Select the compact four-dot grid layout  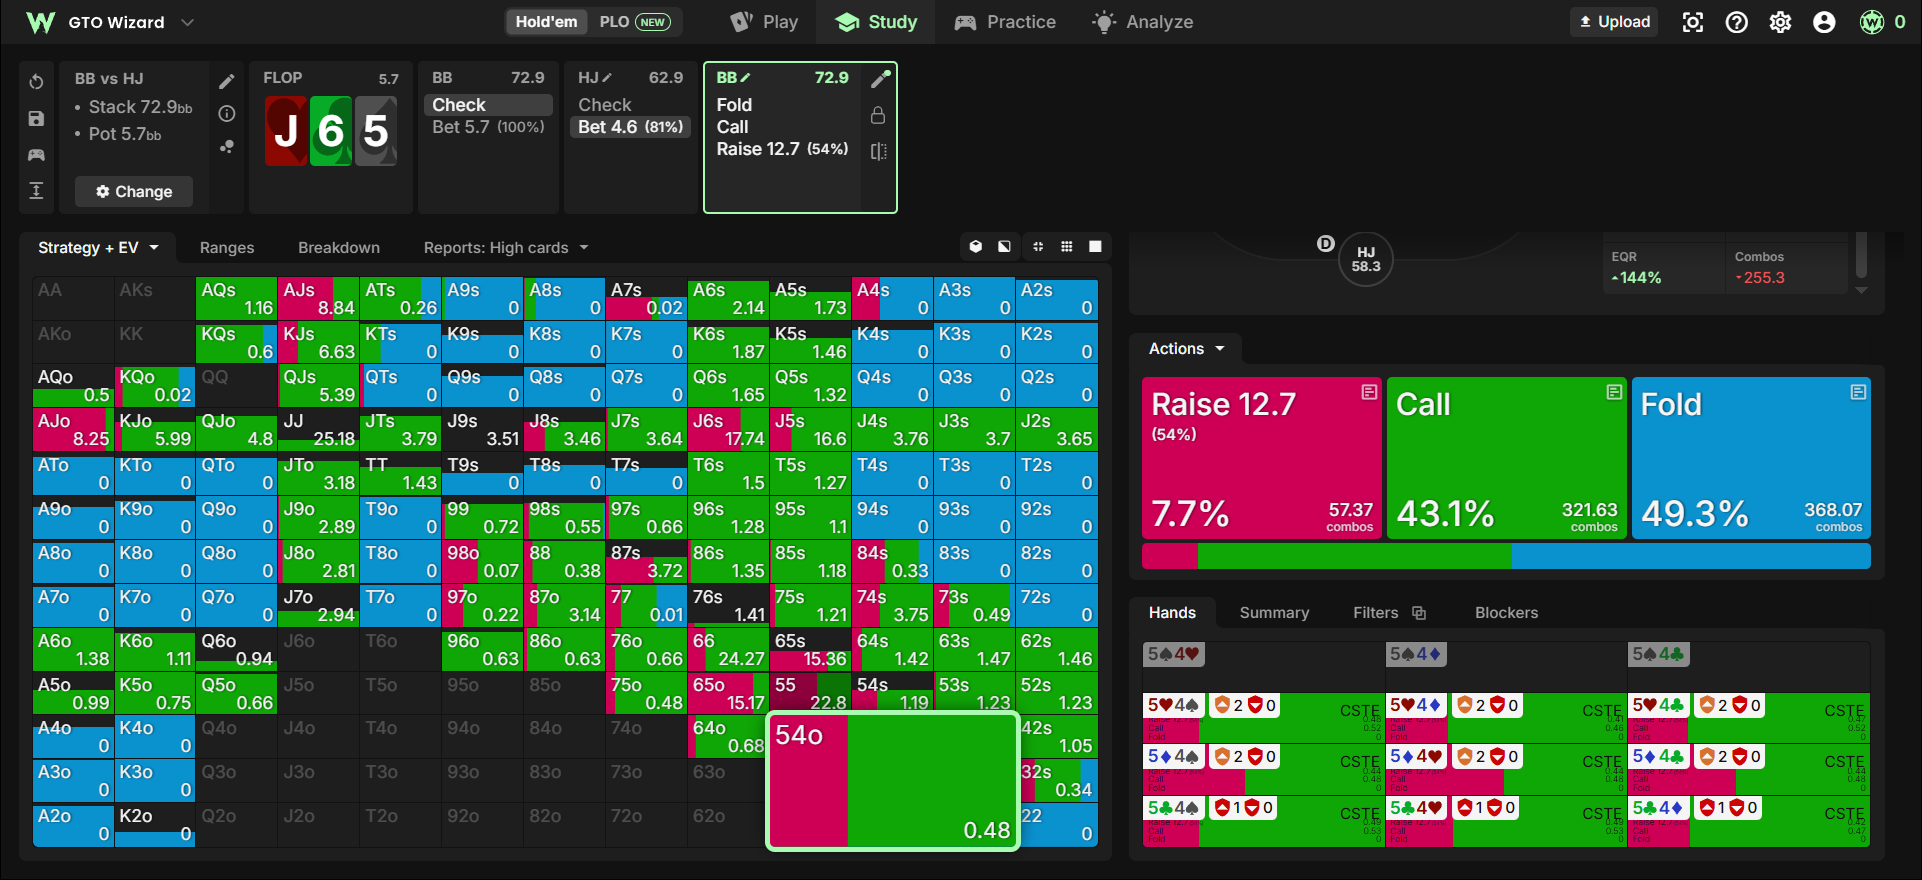click(1038, 247)
